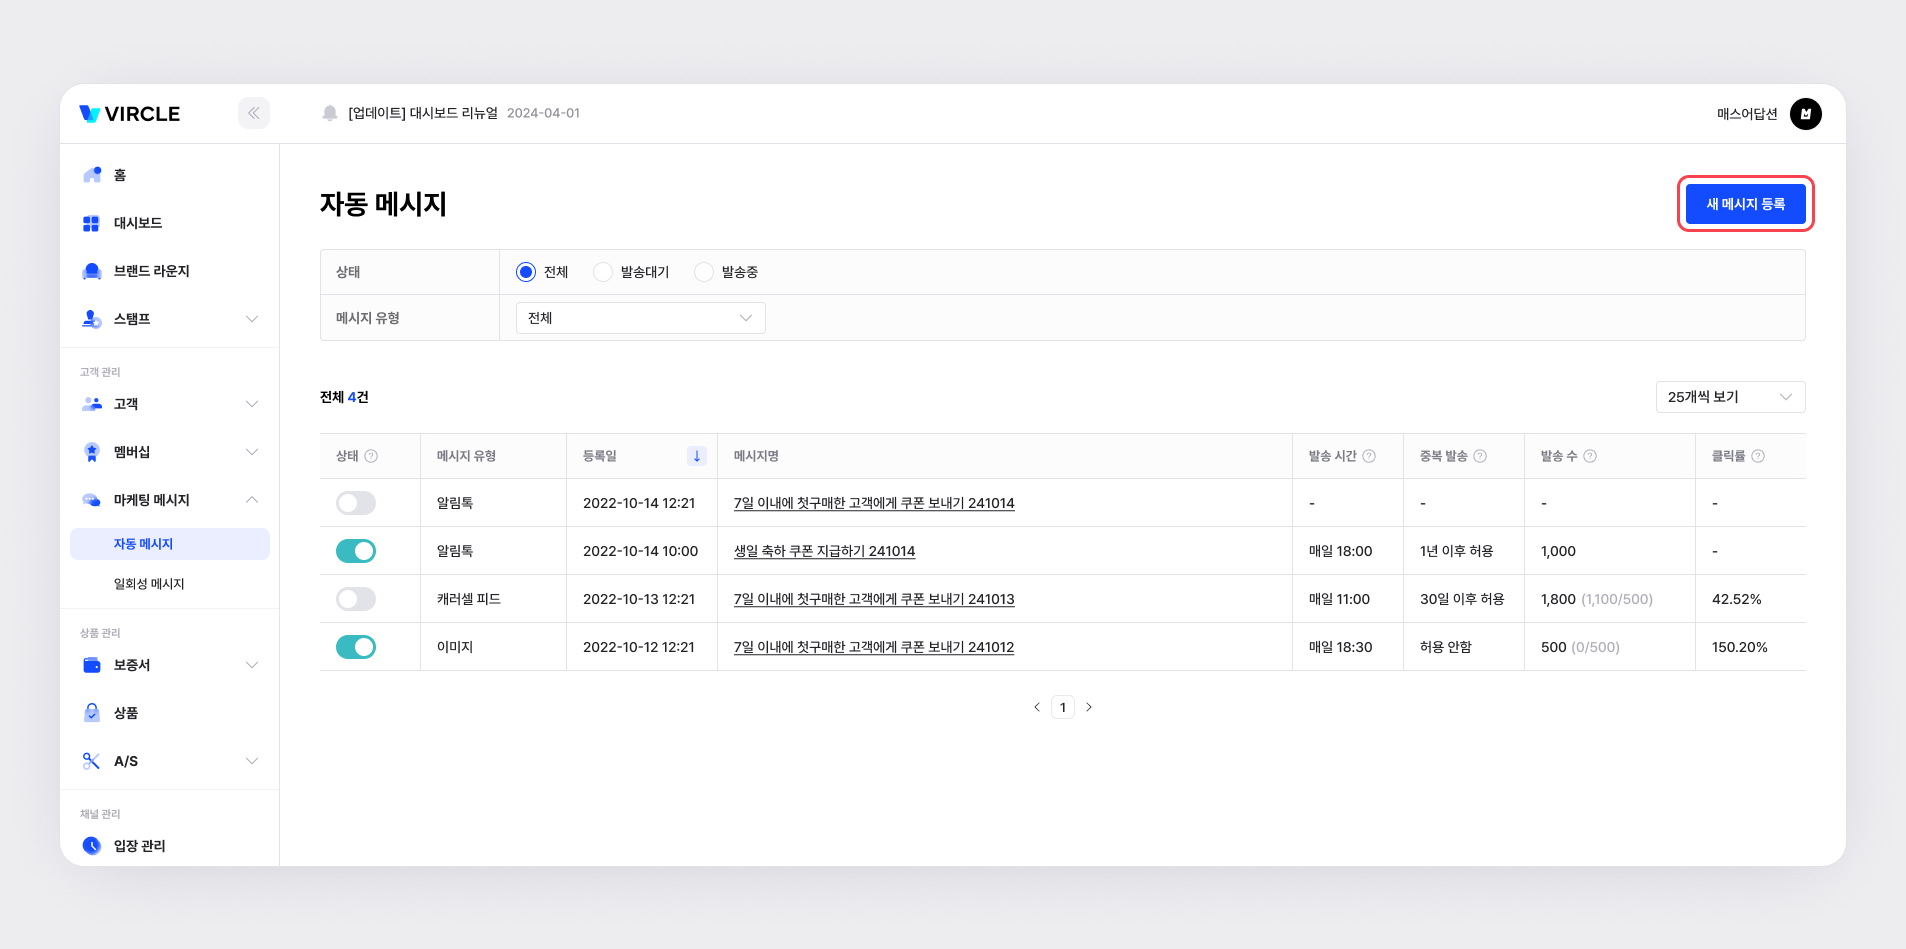The height and width of the screenshot is (949, 1906).
Task: Click the 마케팅 메시지 icon
Action: 92,500
